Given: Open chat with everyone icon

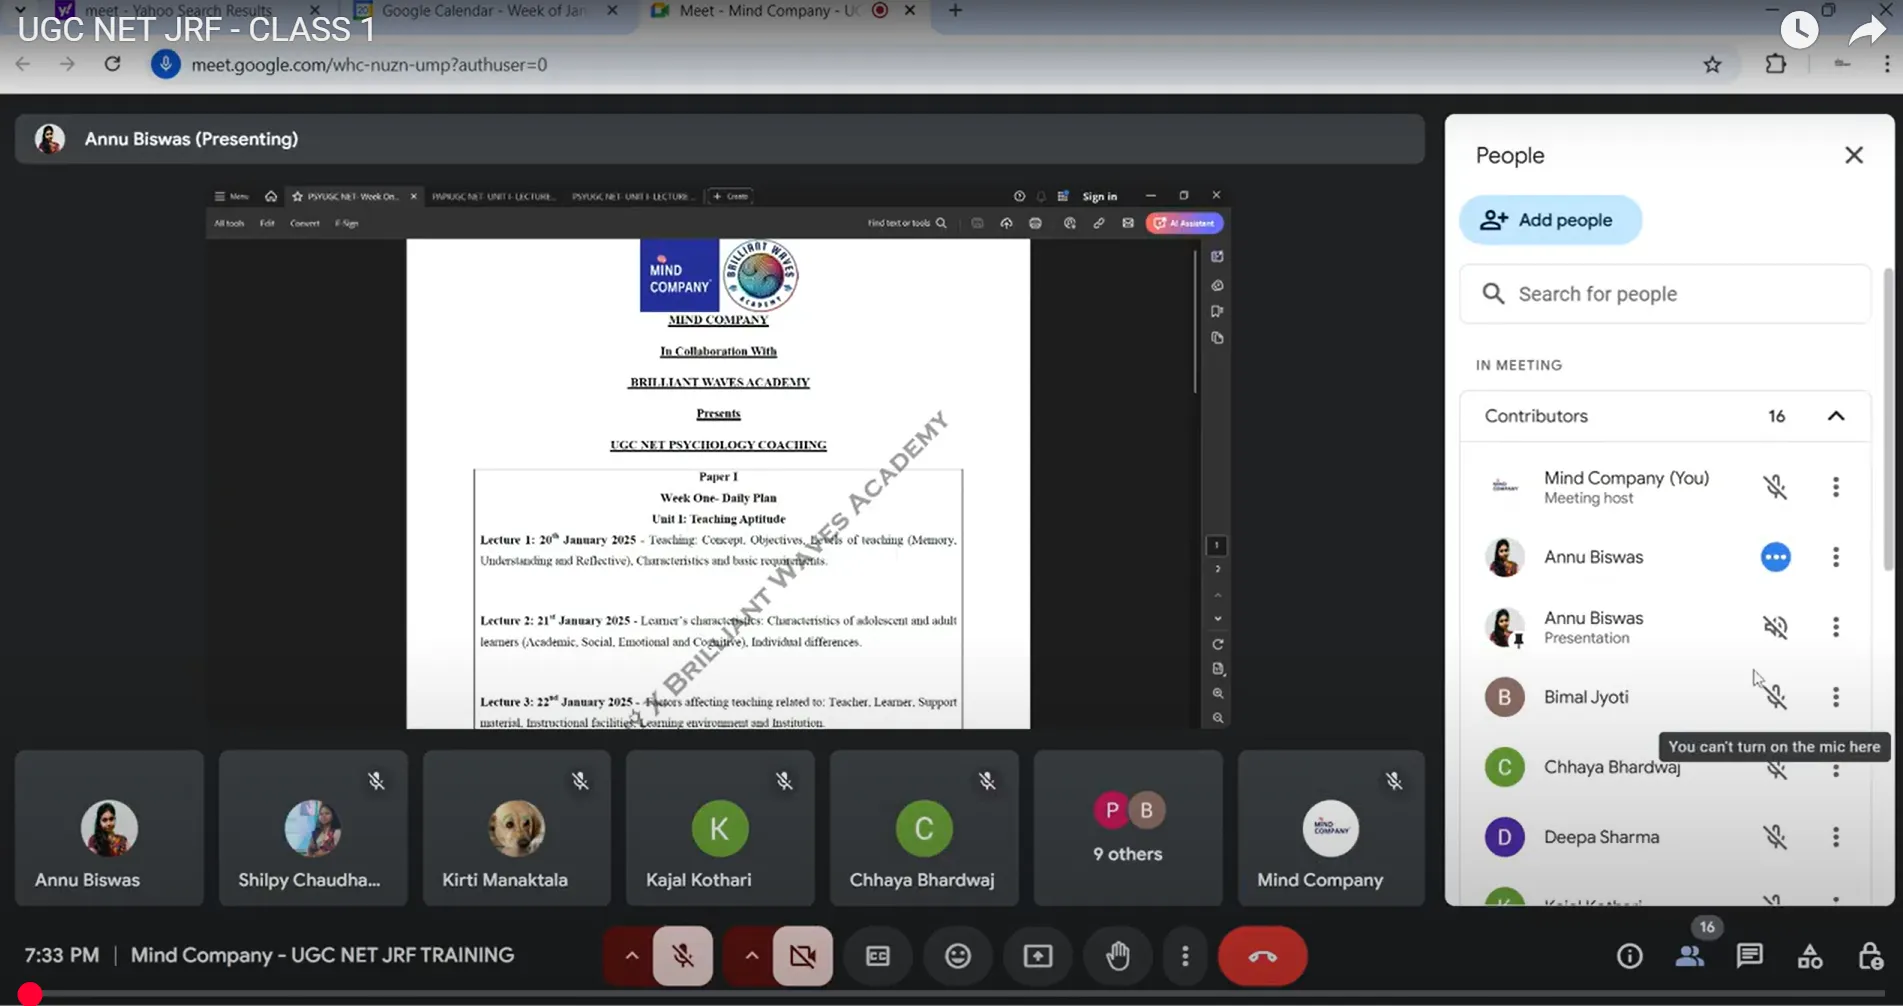Looking at the screenshot, I should 1750,956.
